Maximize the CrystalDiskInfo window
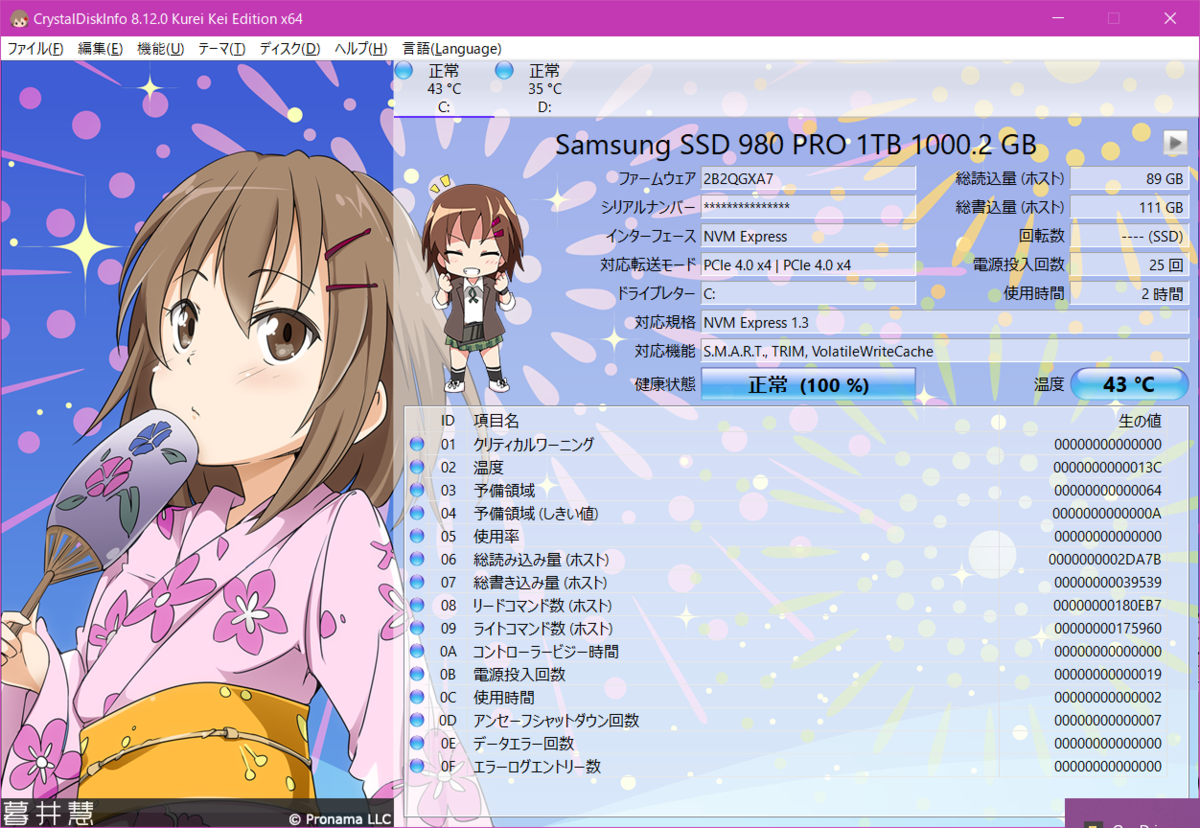1200x828 pixels. coord(1113,18)
